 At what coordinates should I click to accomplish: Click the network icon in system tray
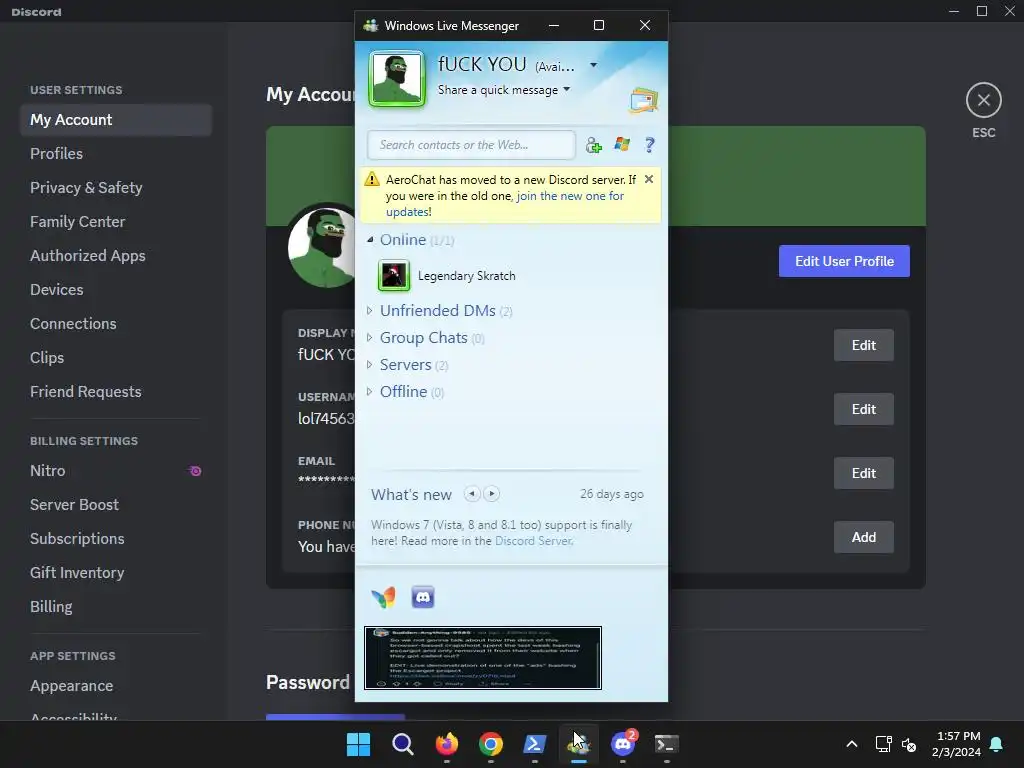coord(883,744)
